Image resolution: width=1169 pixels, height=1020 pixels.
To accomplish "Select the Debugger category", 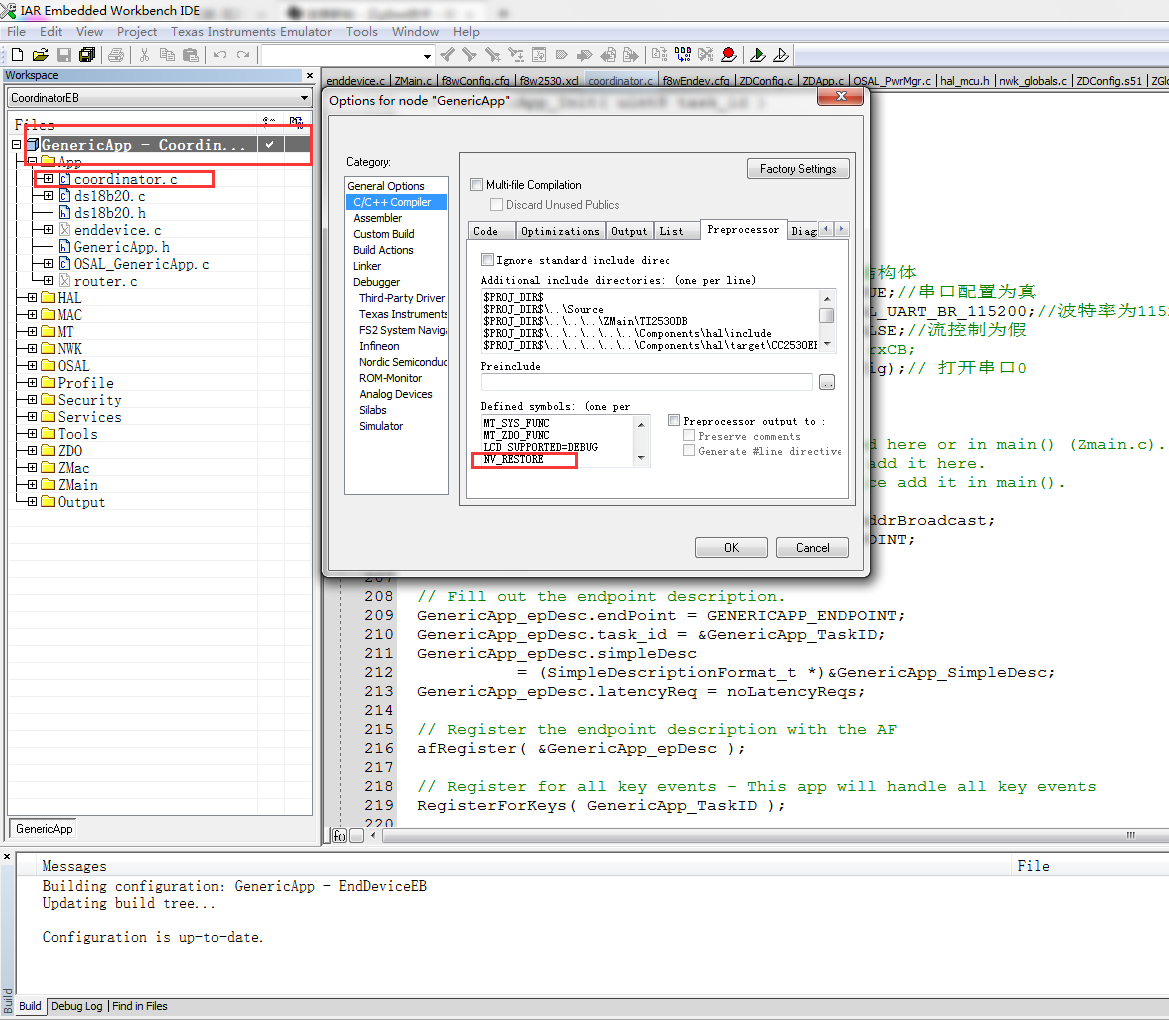I will tap(376, 282).
